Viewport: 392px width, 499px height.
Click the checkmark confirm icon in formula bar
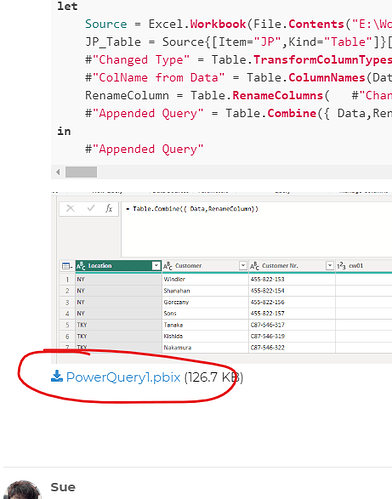point(91,209)
